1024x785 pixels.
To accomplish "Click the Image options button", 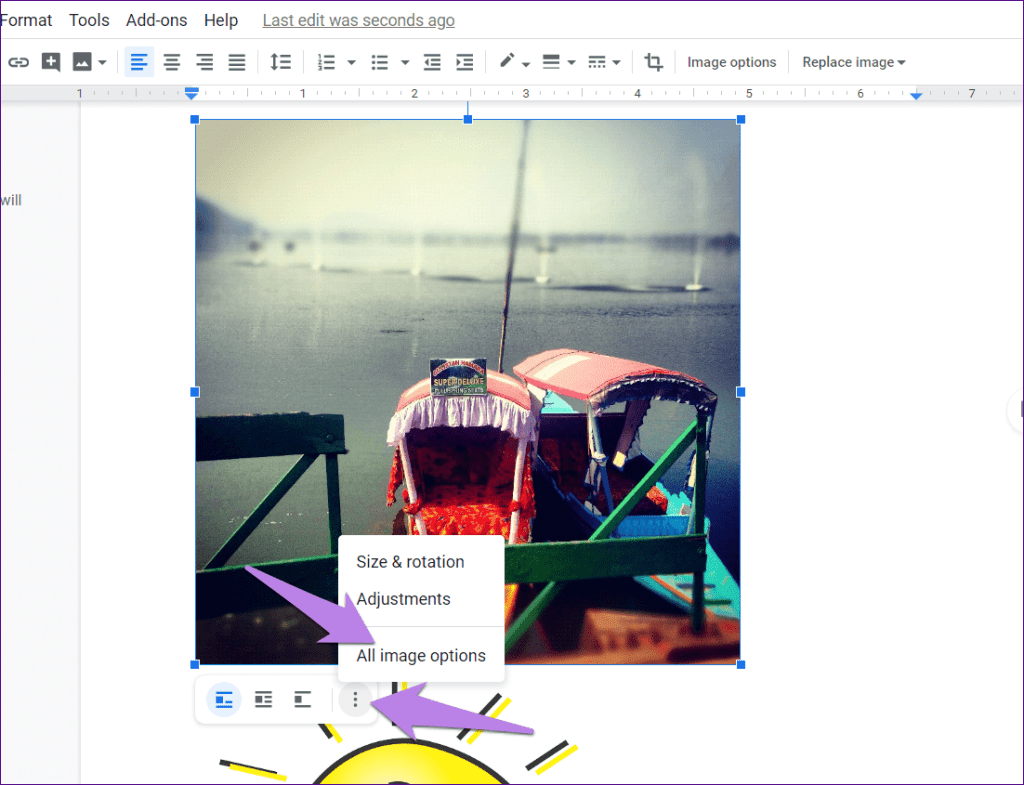I will (x=731, y=62).
